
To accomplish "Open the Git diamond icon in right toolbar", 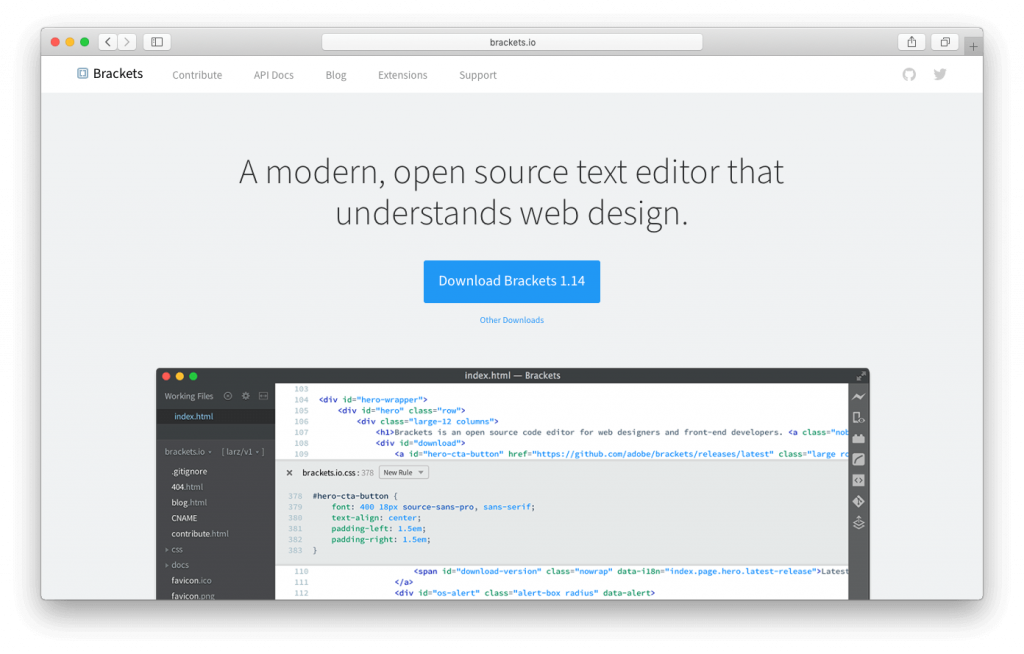I will pyautogui.click(x=859, y=501).
